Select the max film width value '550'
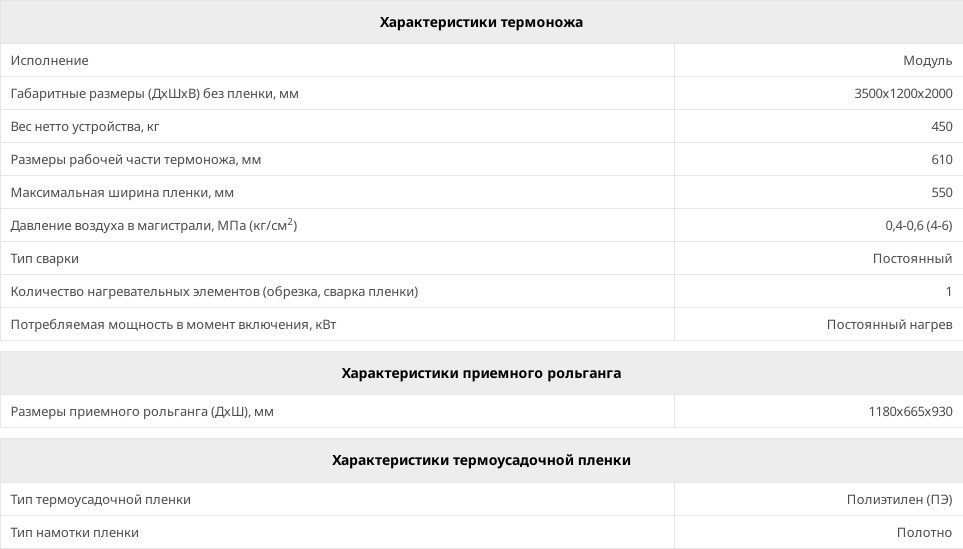This screenshot has height=549, width=963. pyautogui.click(x=941, y=193)
